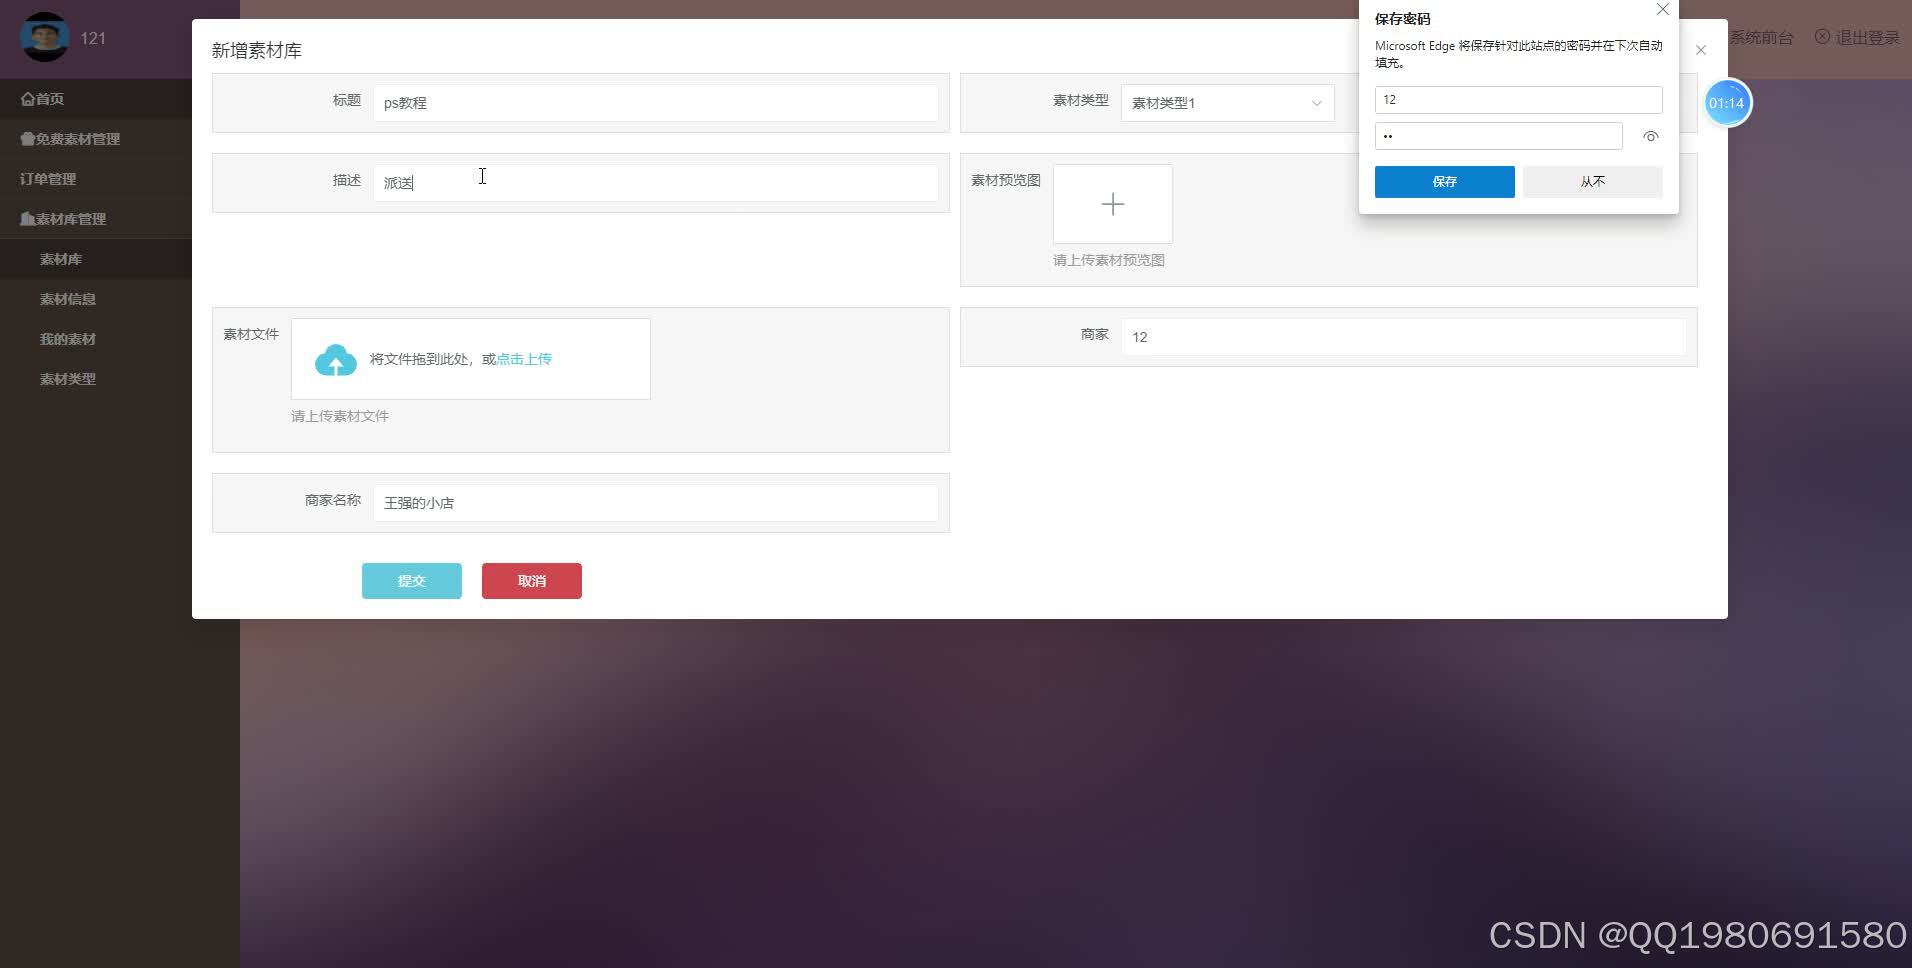The width and height of the screenshot is (1912, 968).
Task: Click username field in save password popup
Action: (x=1519, y=100)
